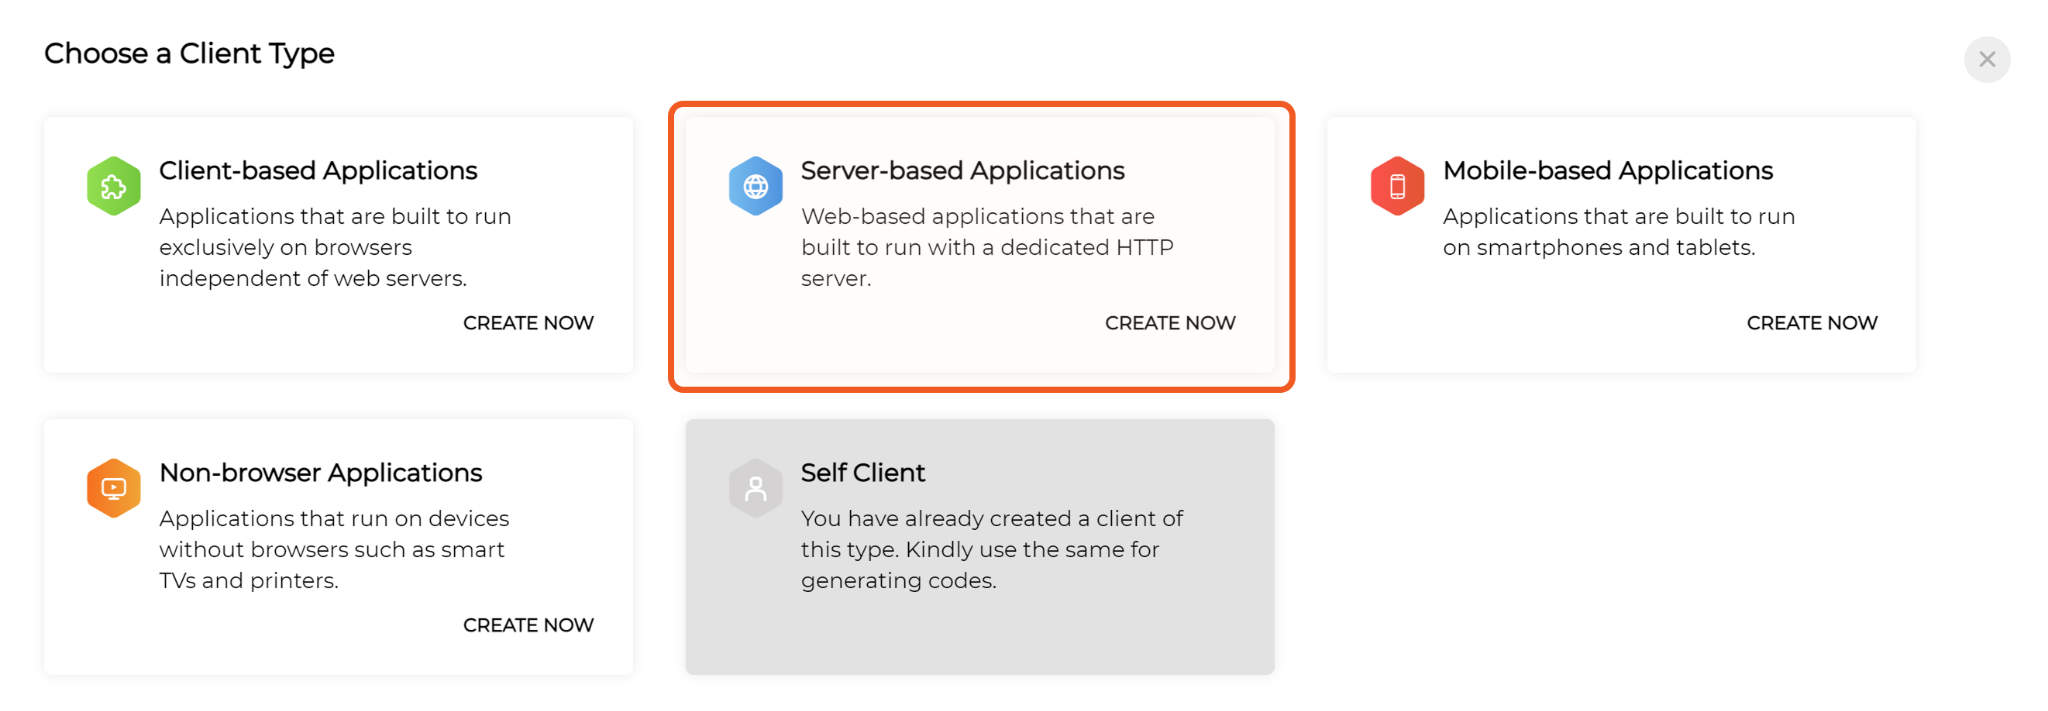Screen dimensions: 2048x711
Task: Click the smartphones and tablets description text
Action: (1618, 232)
